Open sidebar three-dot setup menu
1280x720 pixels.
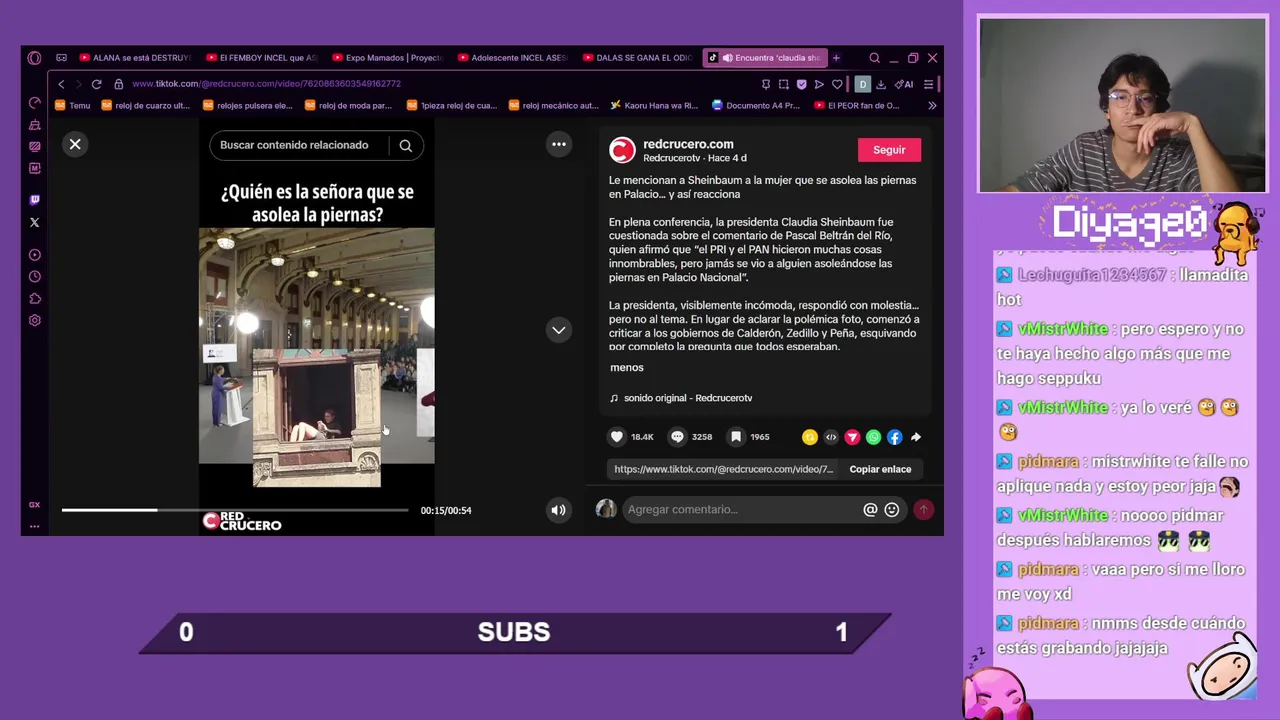coord(34,526)
